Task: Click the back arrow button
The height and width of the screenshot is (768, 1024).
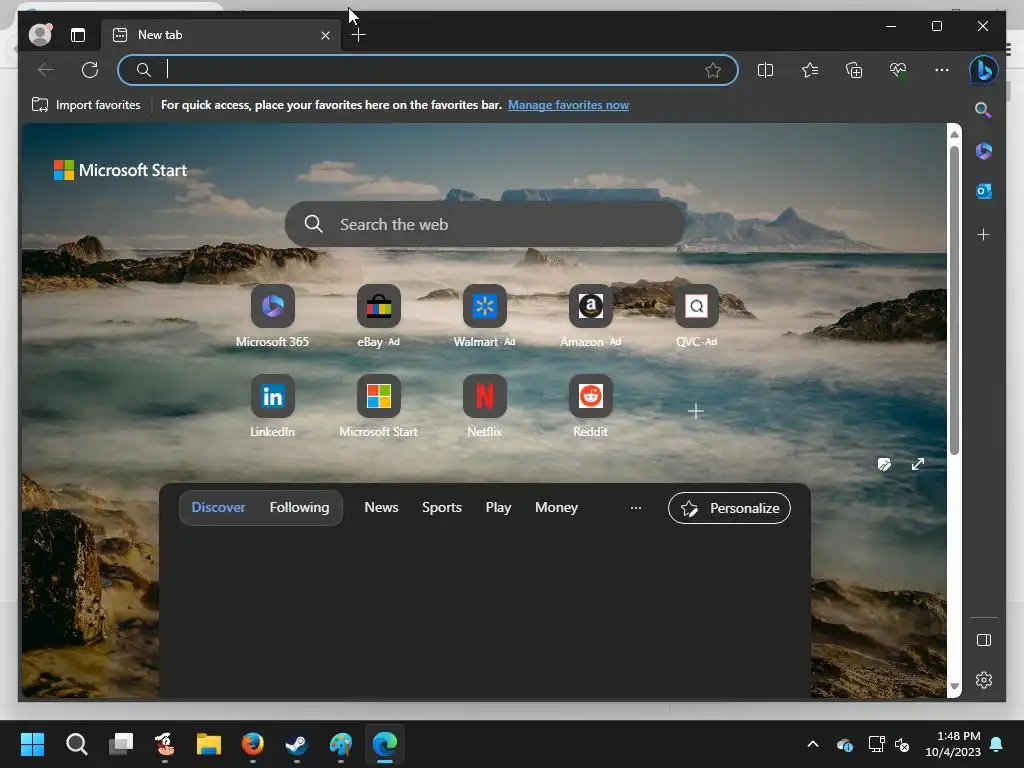Action: 46,70
